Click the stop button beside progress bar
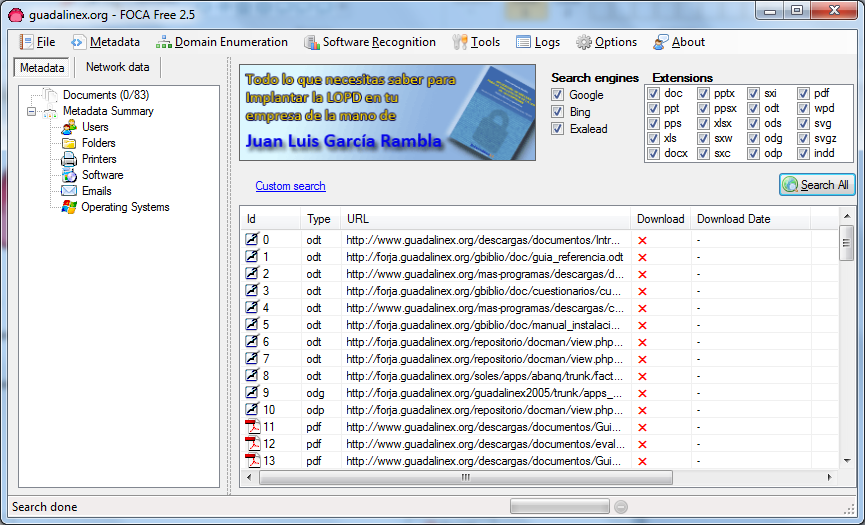 click(x=621, y=507)
